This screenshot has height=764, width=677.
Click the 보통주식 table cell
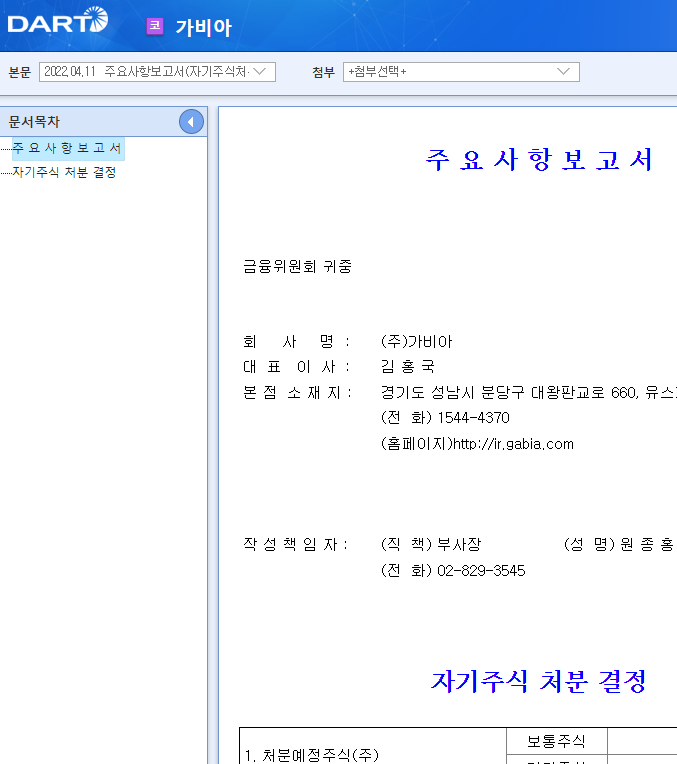(556, 742)
